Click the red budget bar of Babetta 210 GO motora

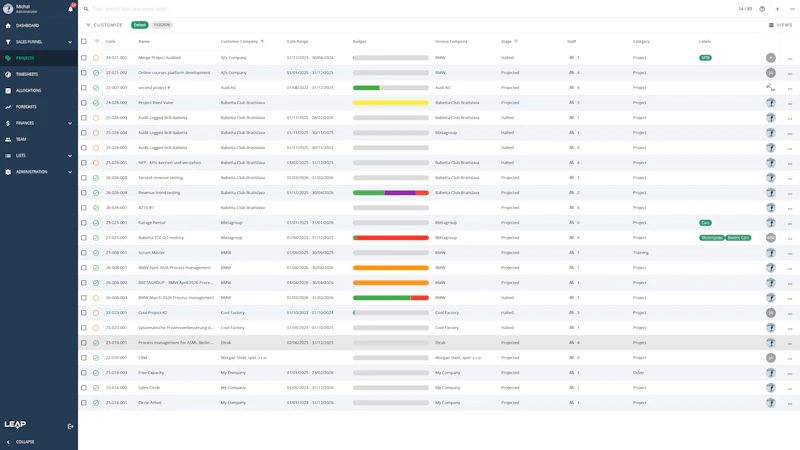click(391, 238)
